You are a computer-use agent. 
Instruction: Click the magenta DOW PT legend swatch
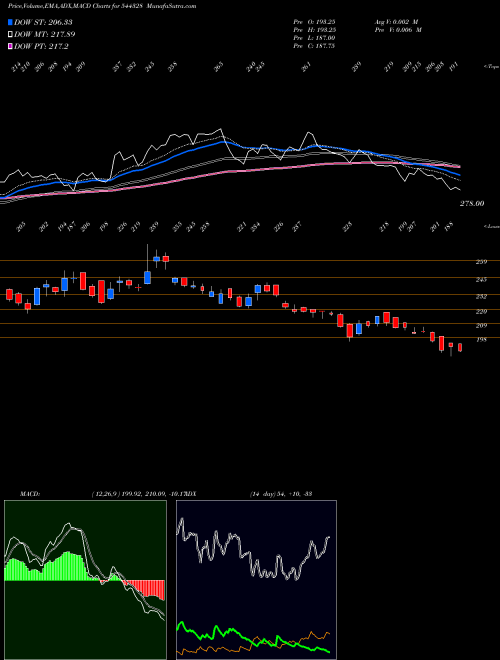[x=10, y=47]
